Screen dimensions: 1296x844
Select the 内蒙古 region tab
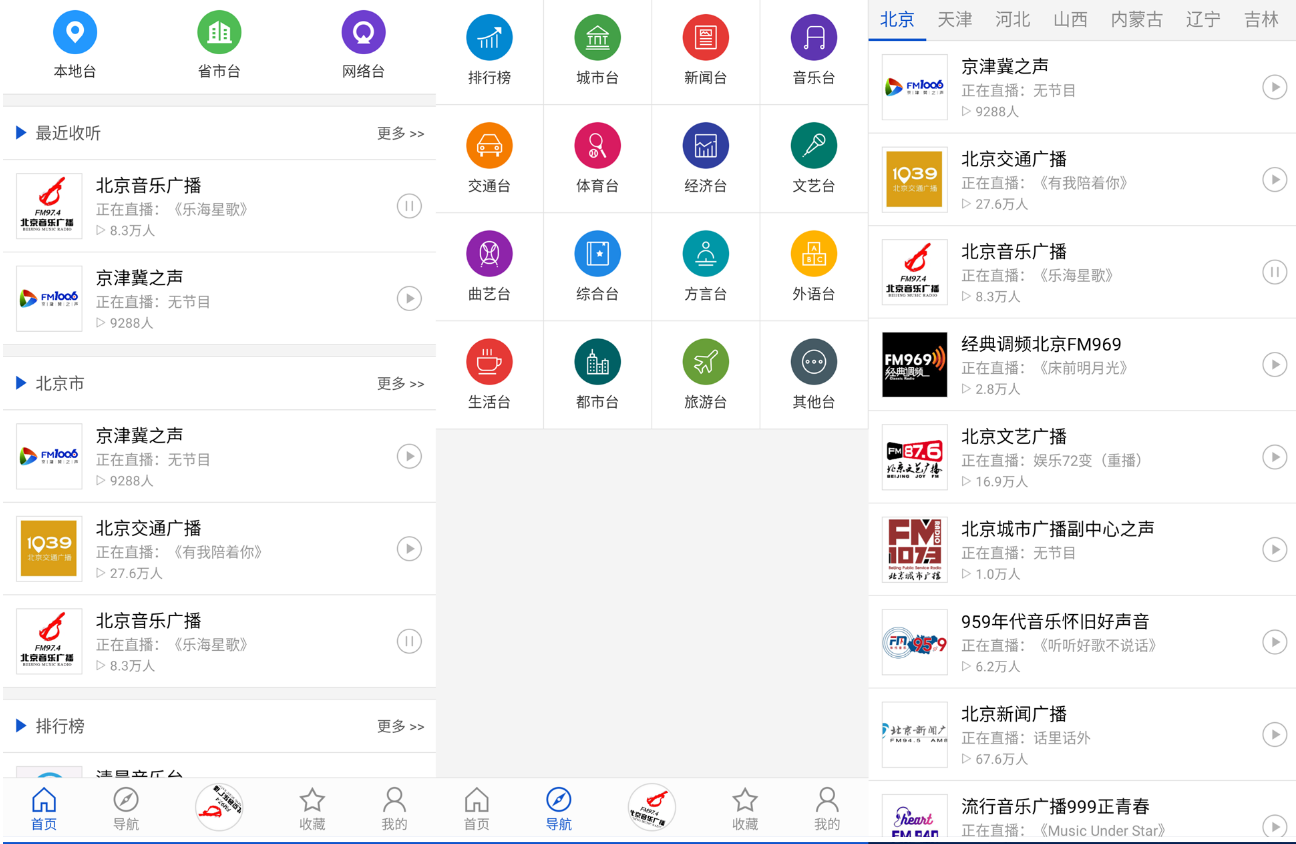(1136, 20)
